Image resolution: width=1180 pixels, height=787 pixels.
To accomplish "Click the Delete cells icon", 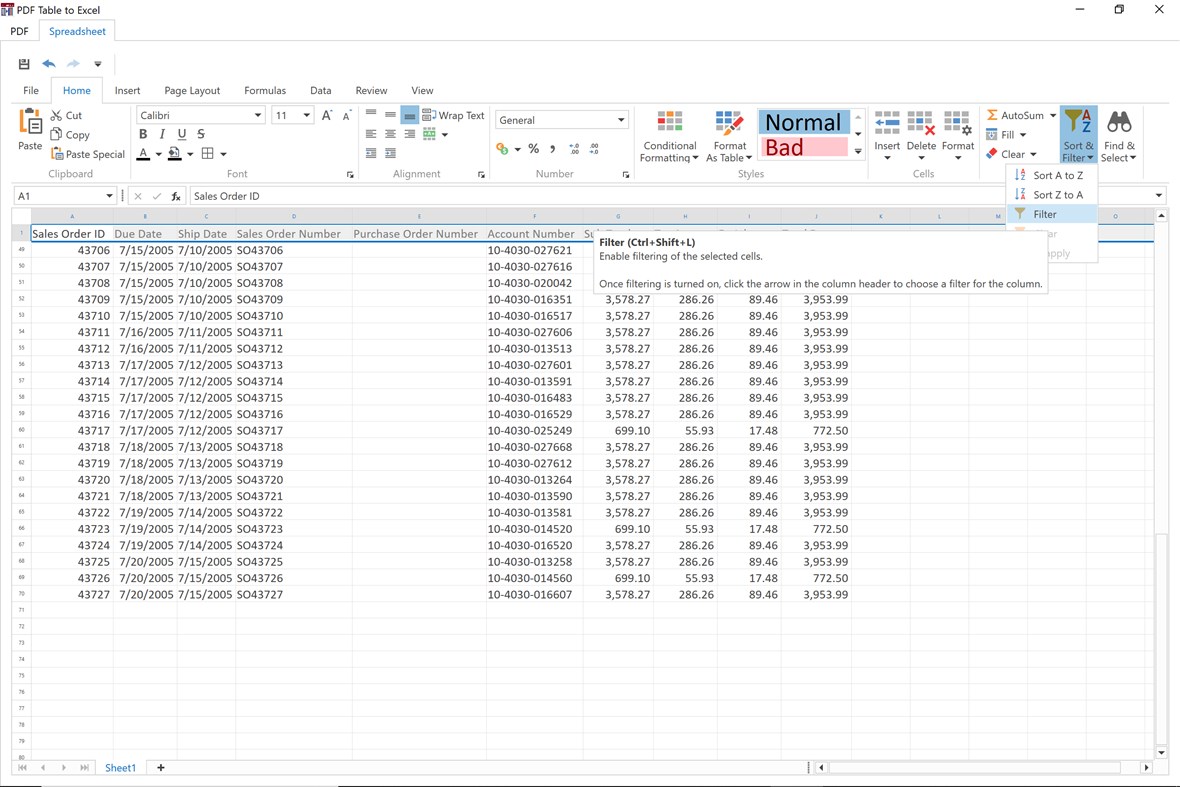I will [x=921, y=124].
